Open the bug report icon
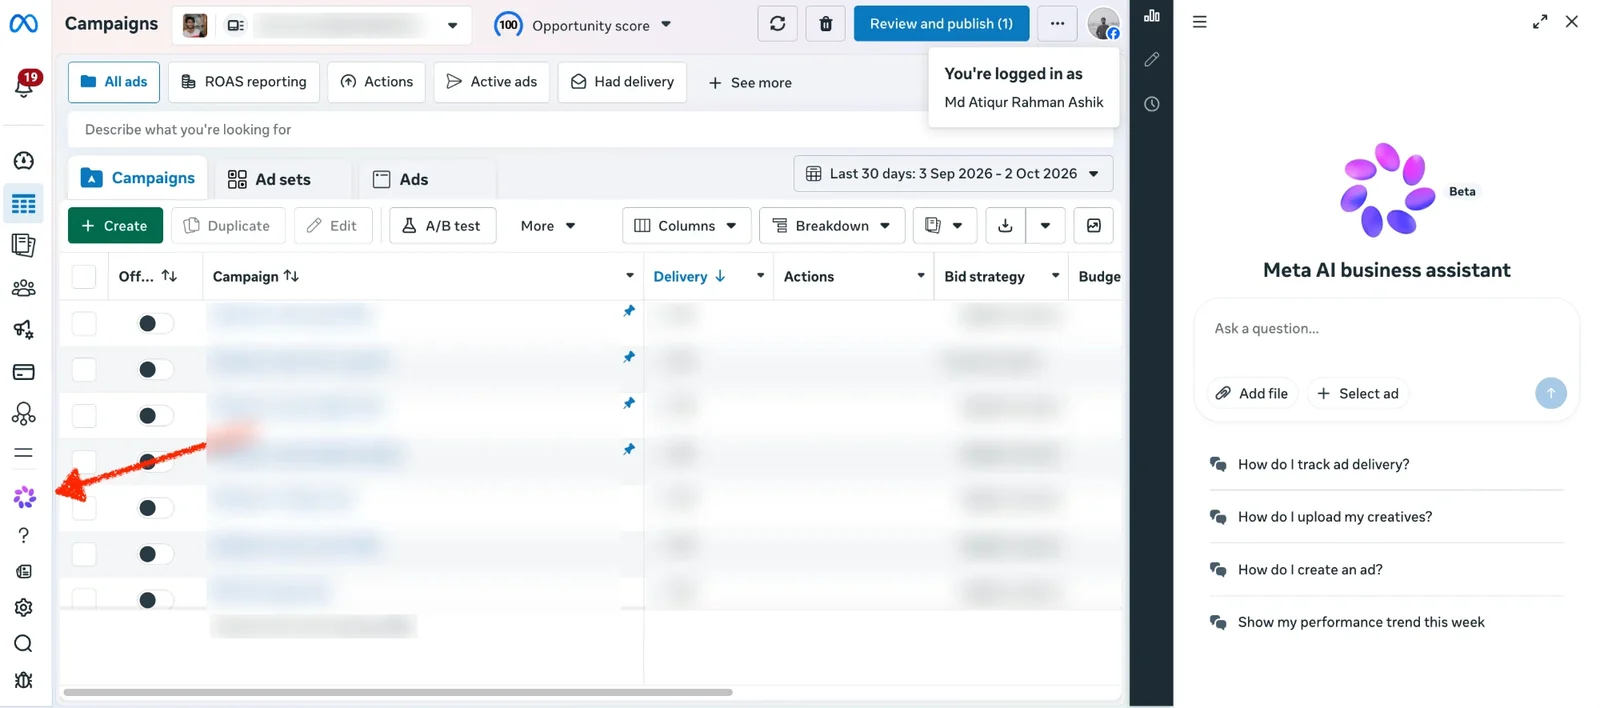 [x=23, y=680]
